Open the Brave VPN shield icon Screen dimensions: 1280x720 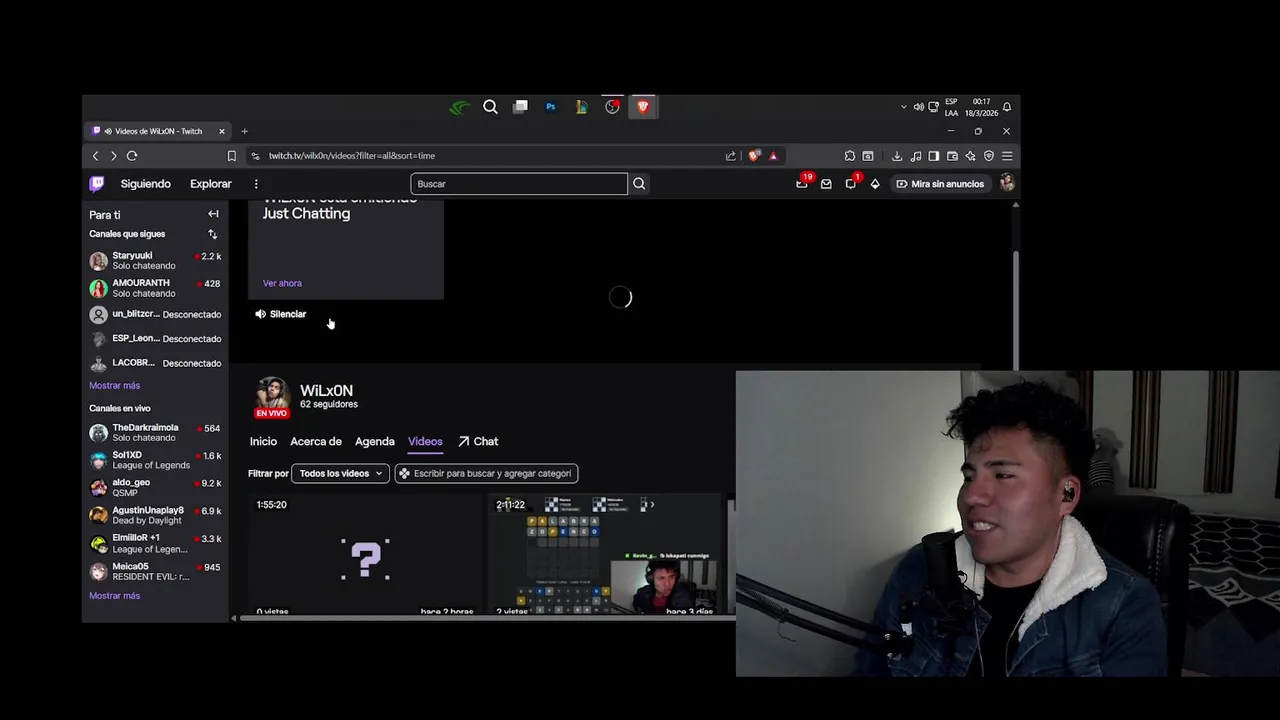pyautogui.click(x=989, y=156)
